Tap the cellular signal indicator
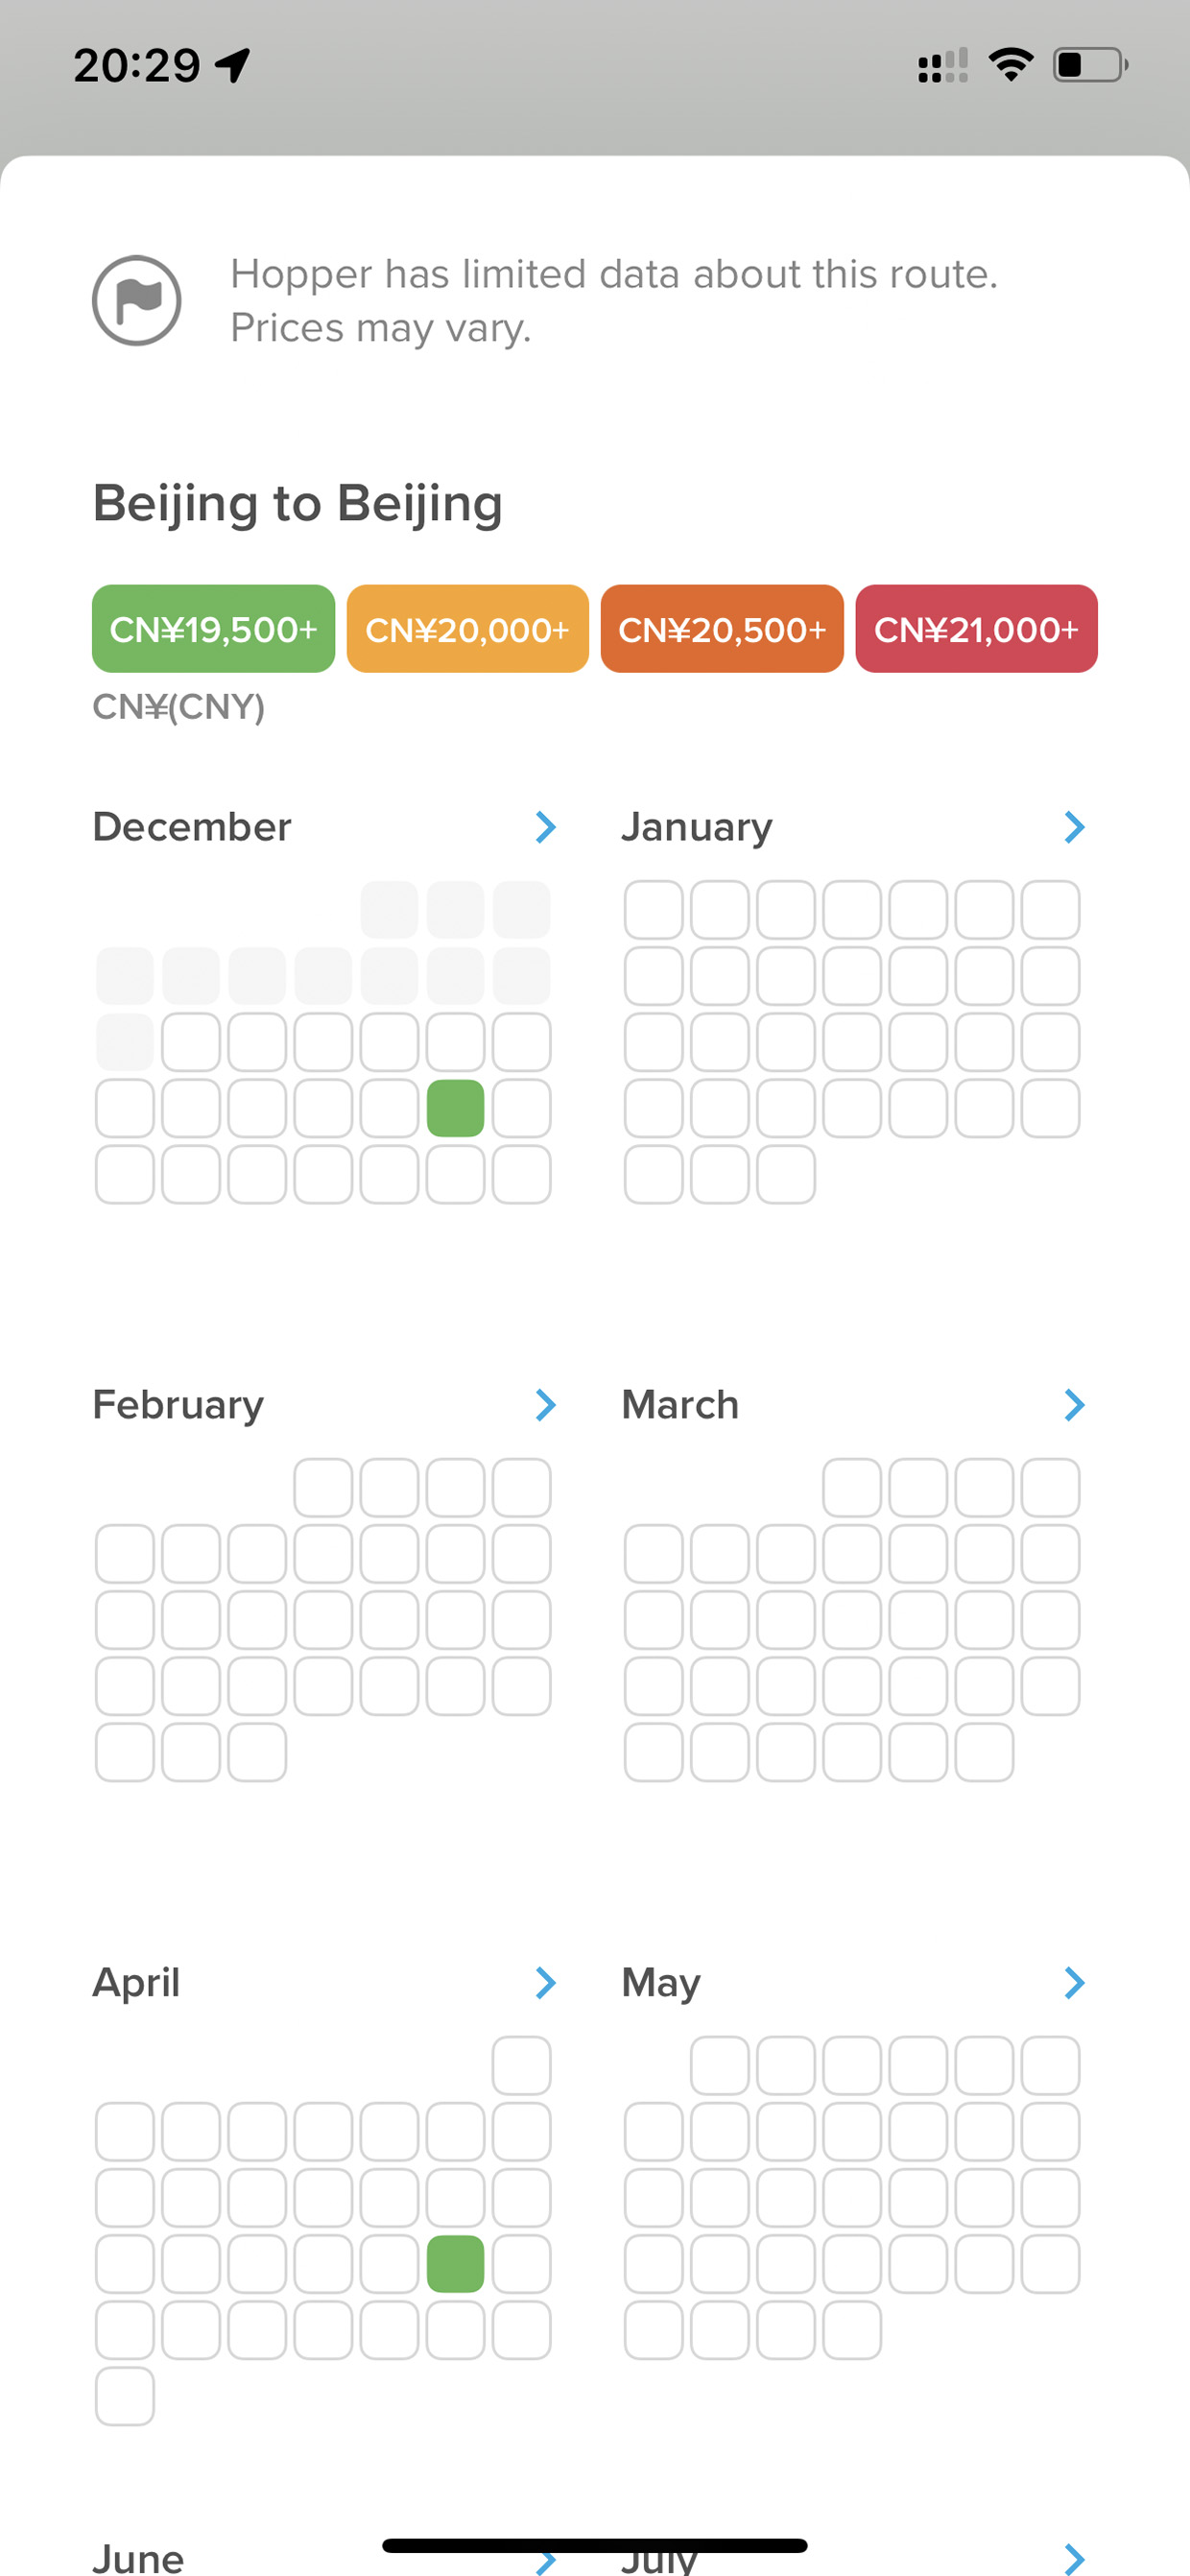Viewport: 1190px width, 2576px height. (943, 66)
